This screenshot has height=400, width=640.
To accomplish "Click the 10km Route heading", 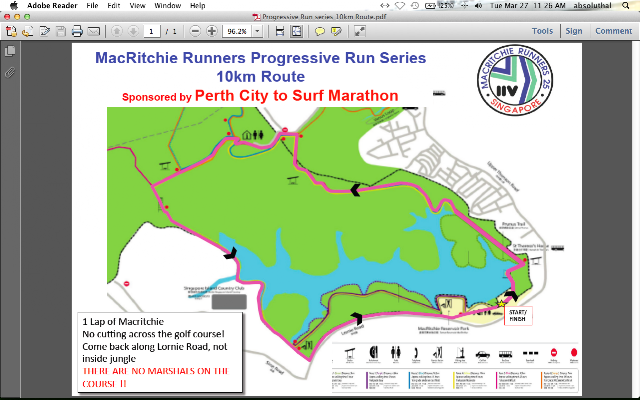I will 260,77.
